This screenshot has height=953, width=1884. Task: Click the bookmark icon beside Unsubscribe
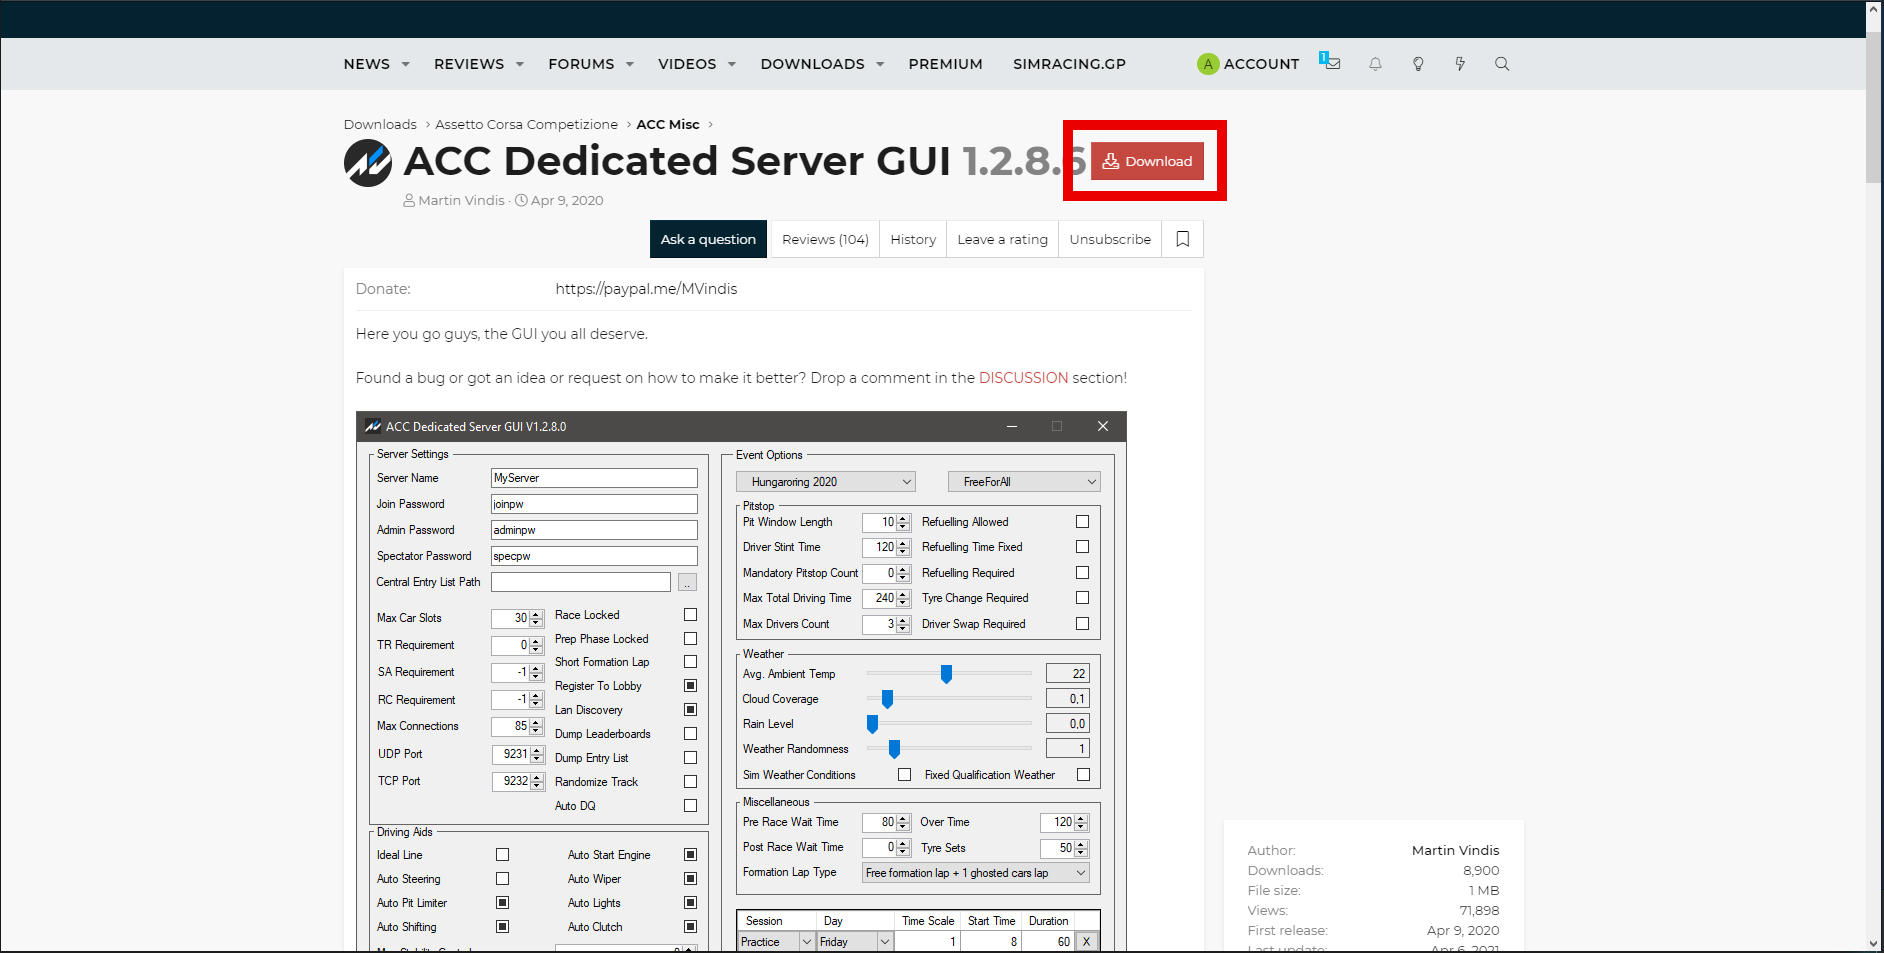(1183, 239)
